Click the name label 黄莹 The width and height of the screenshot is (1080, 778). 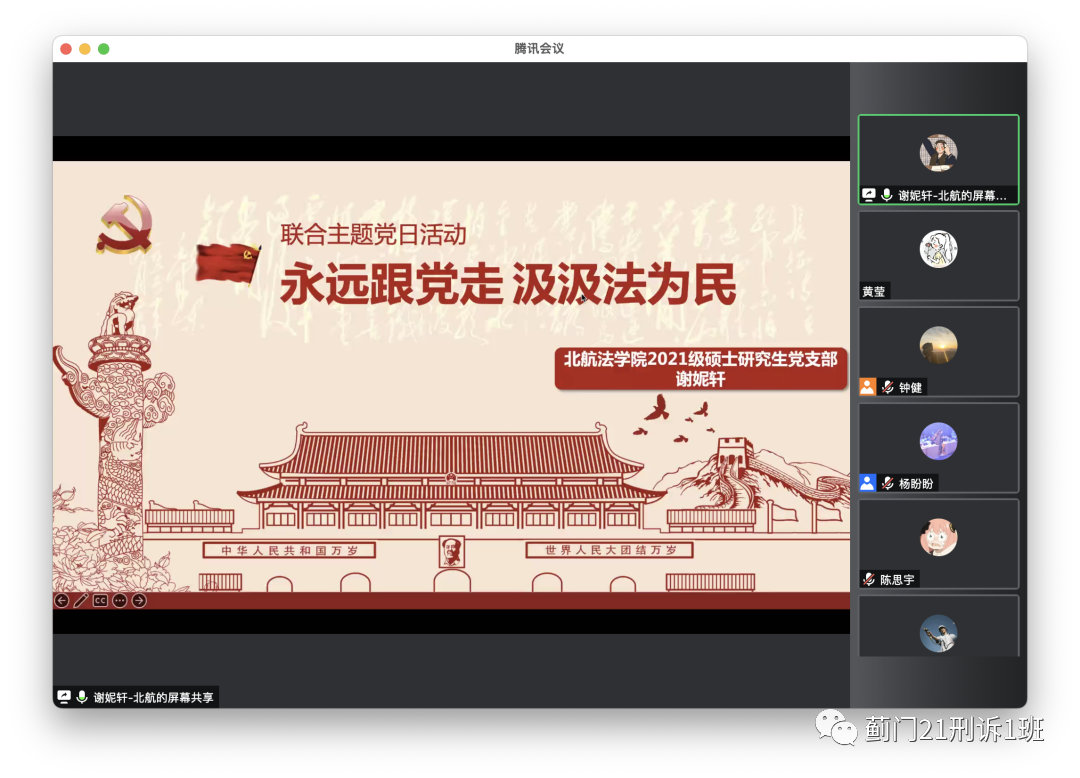click(874, 291)
